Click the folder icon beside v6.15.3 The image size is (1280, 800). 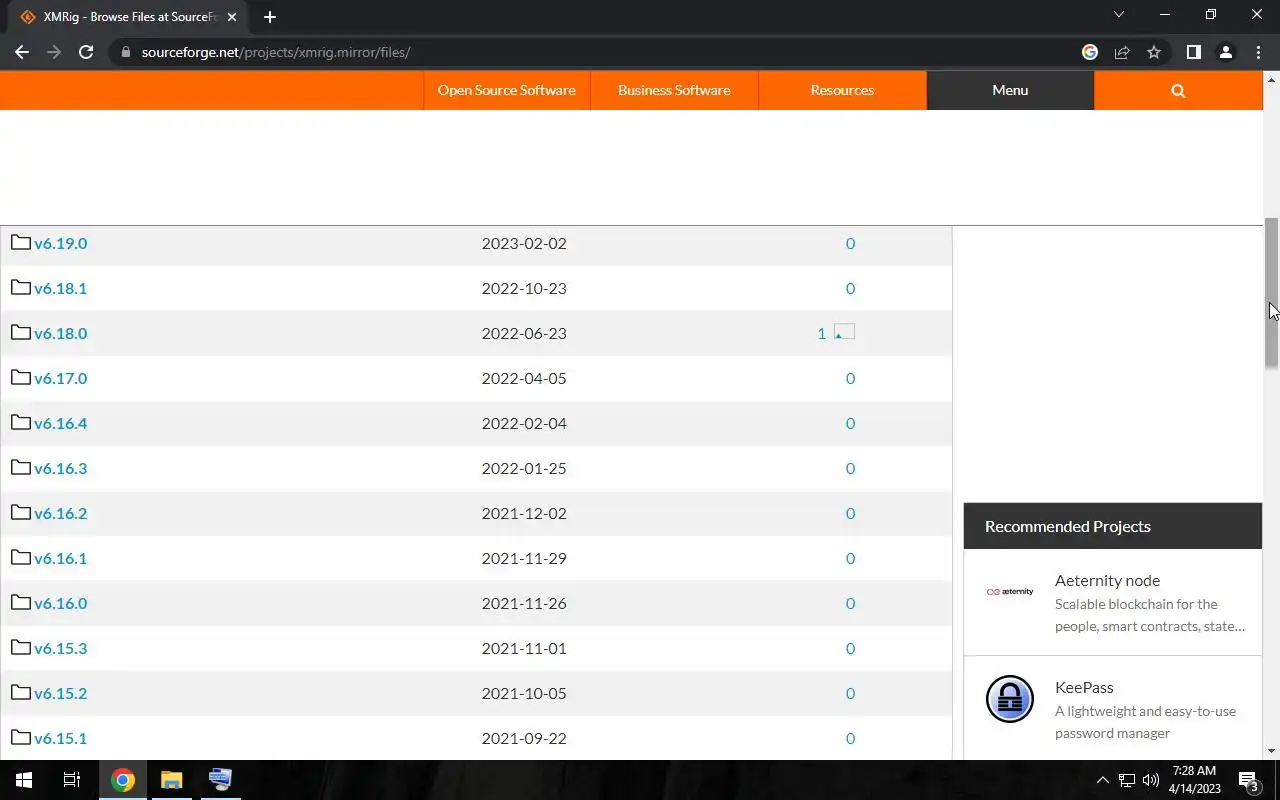(21, 647)
